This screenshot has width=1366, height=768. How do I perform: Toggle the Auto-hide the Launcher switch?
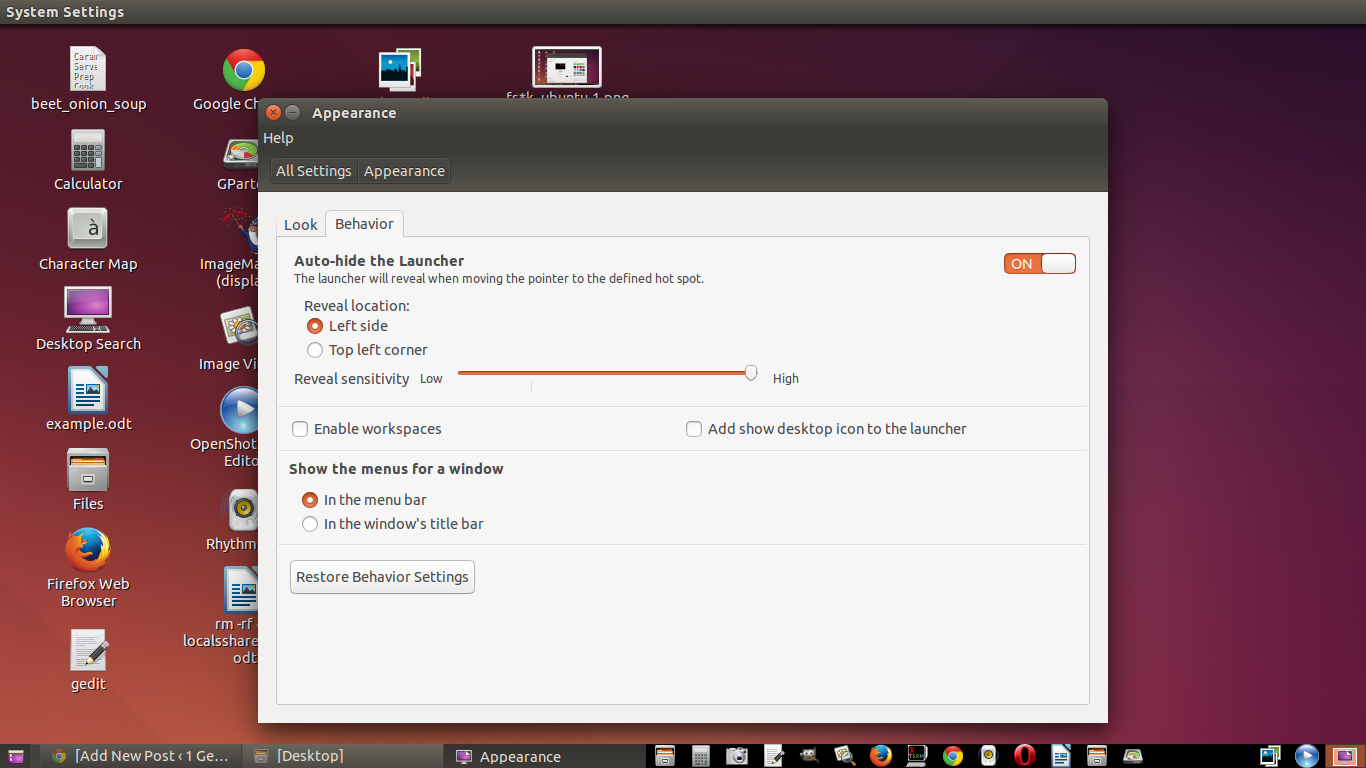[x=1040, y=264]
